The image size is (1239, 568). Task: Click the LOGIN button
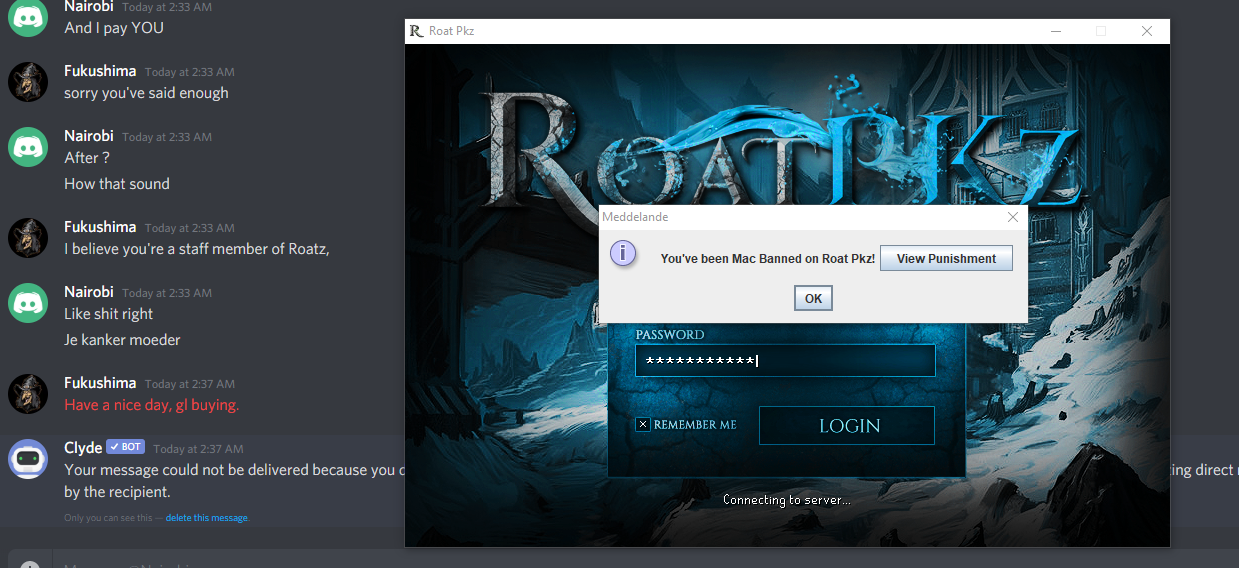tap(847, 426)
